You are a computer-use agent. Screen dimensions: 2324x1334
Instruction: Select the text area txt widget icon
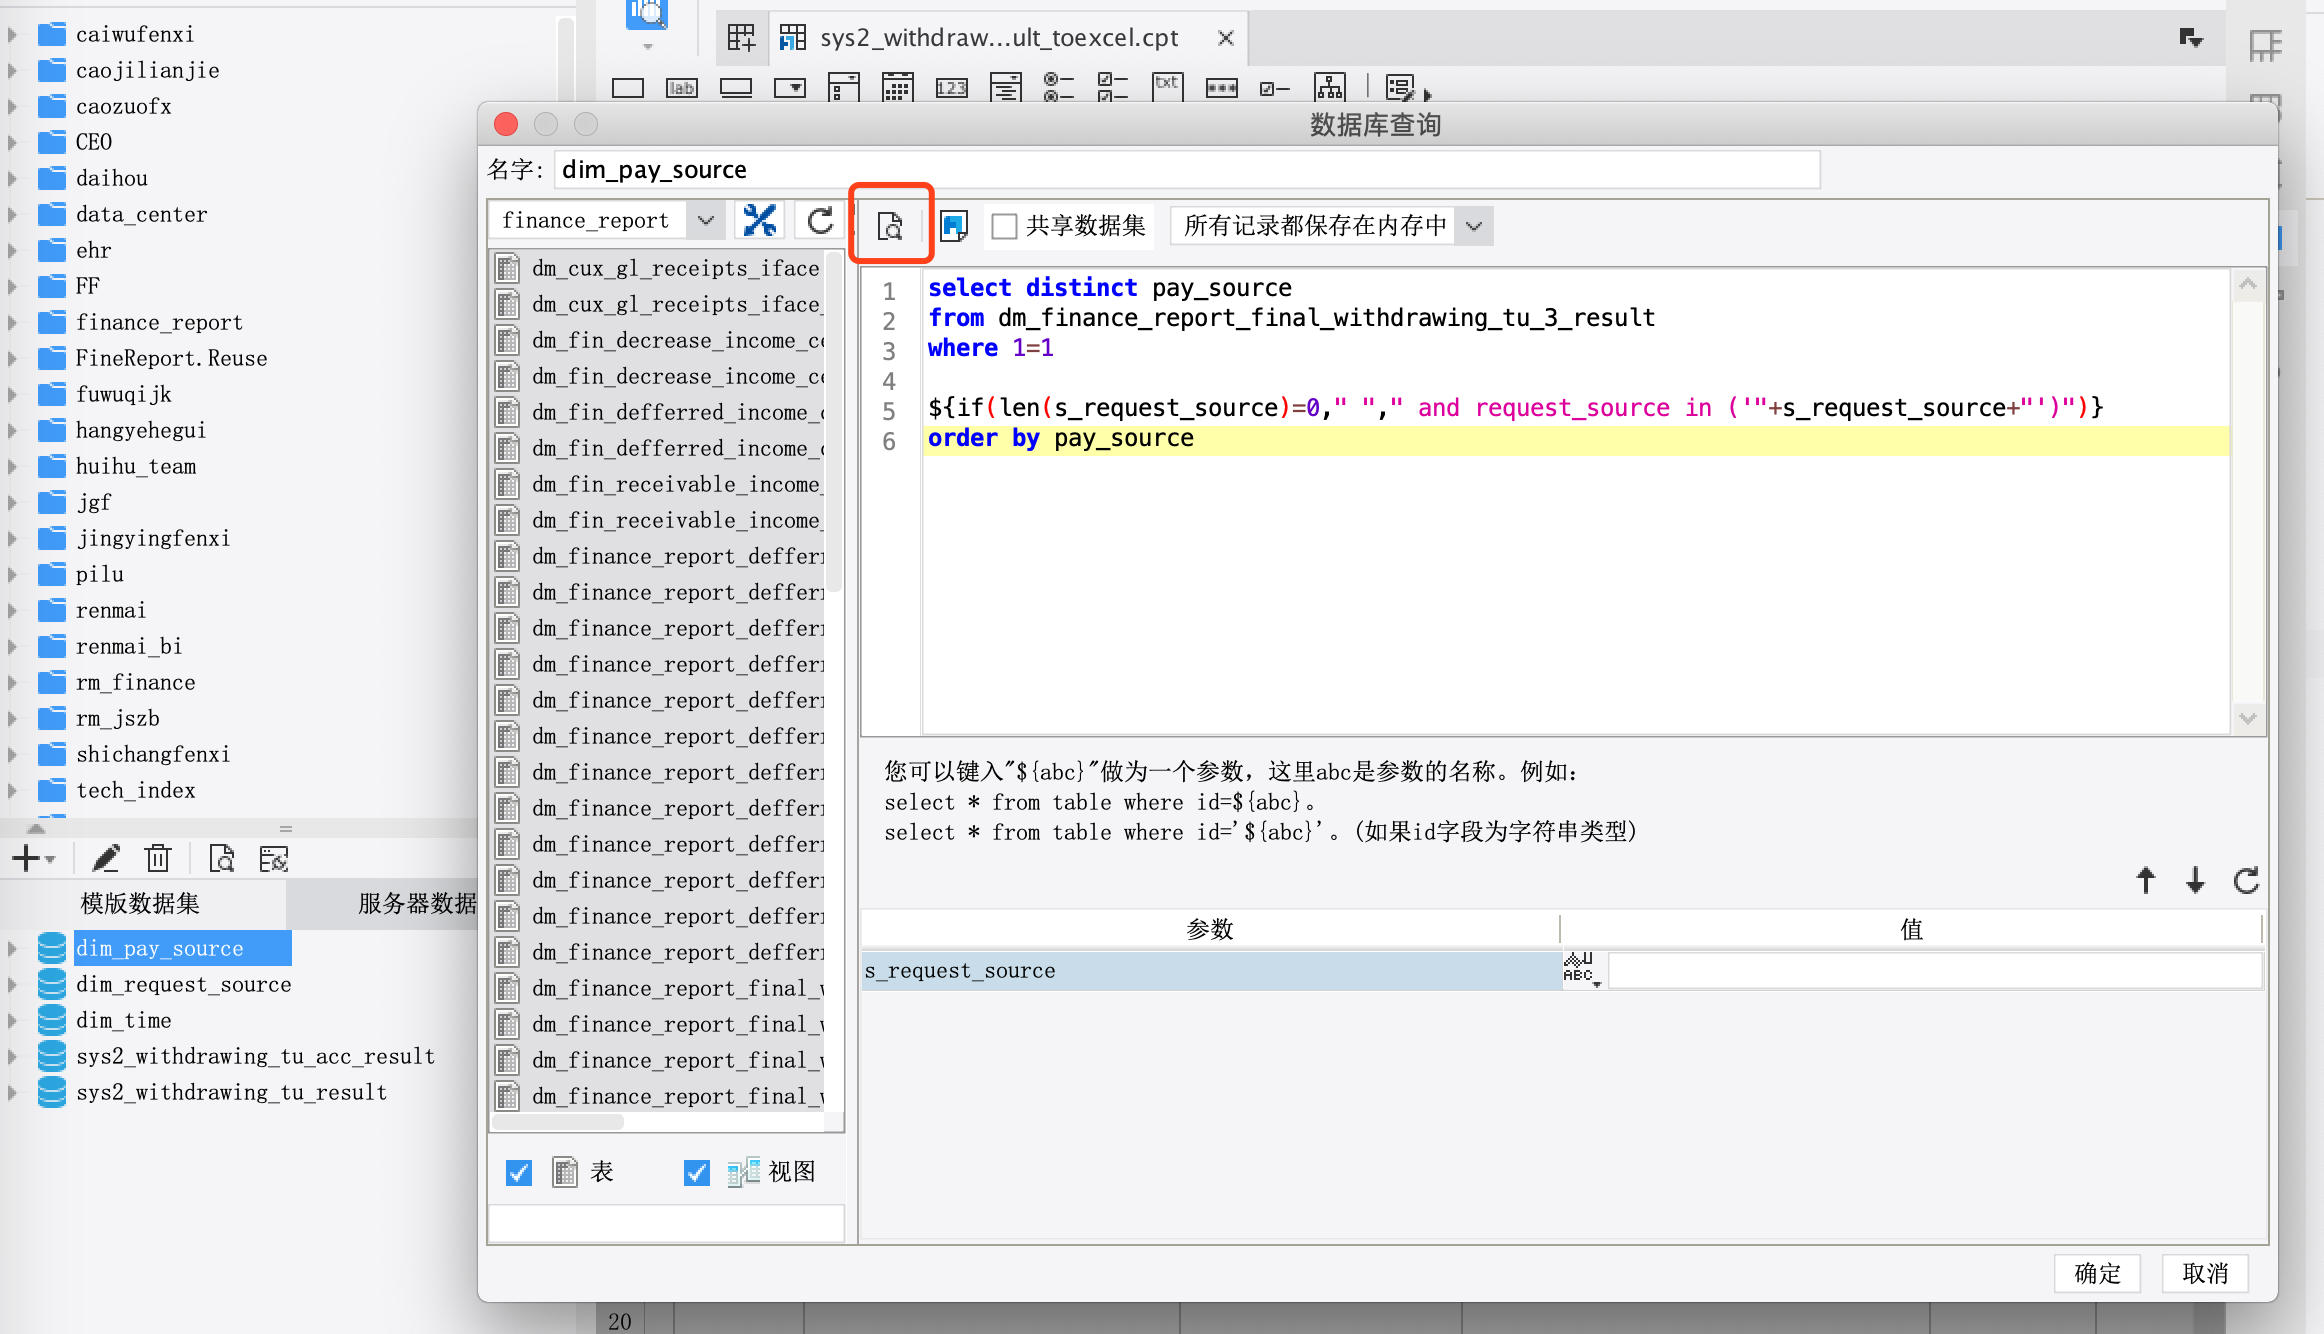[1167, 88]
